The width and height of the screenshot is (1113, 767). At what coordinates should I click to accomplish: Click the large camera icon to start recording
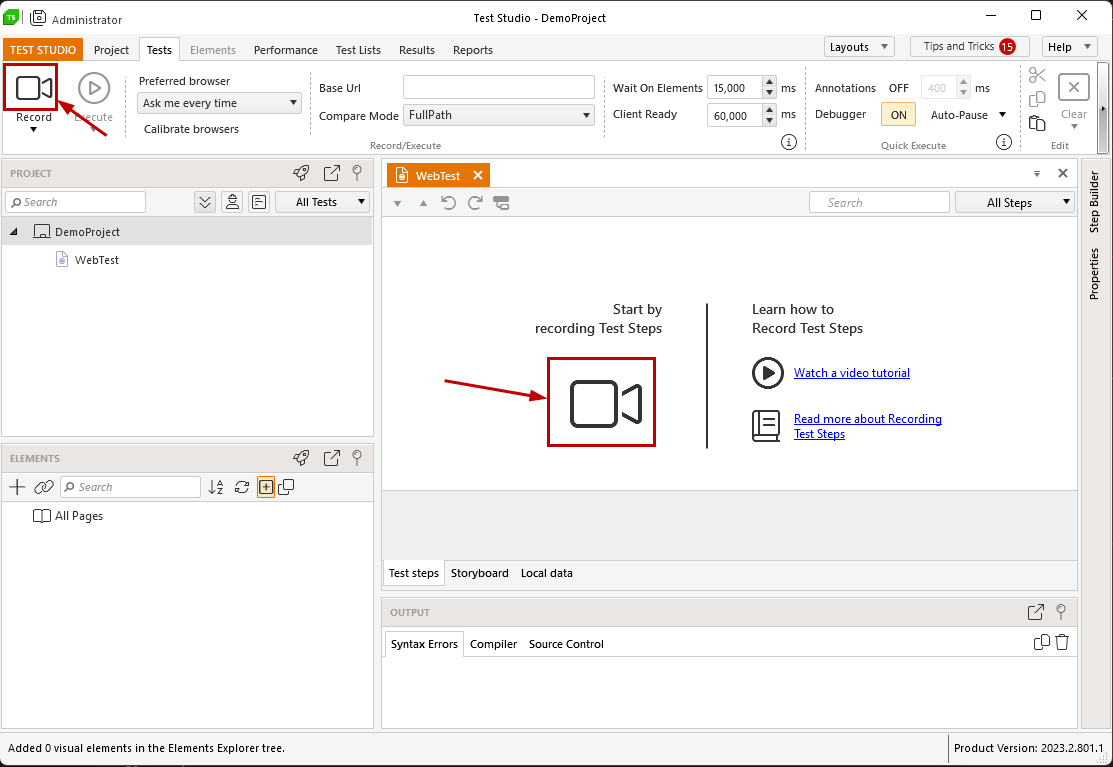tap(605, 404)
